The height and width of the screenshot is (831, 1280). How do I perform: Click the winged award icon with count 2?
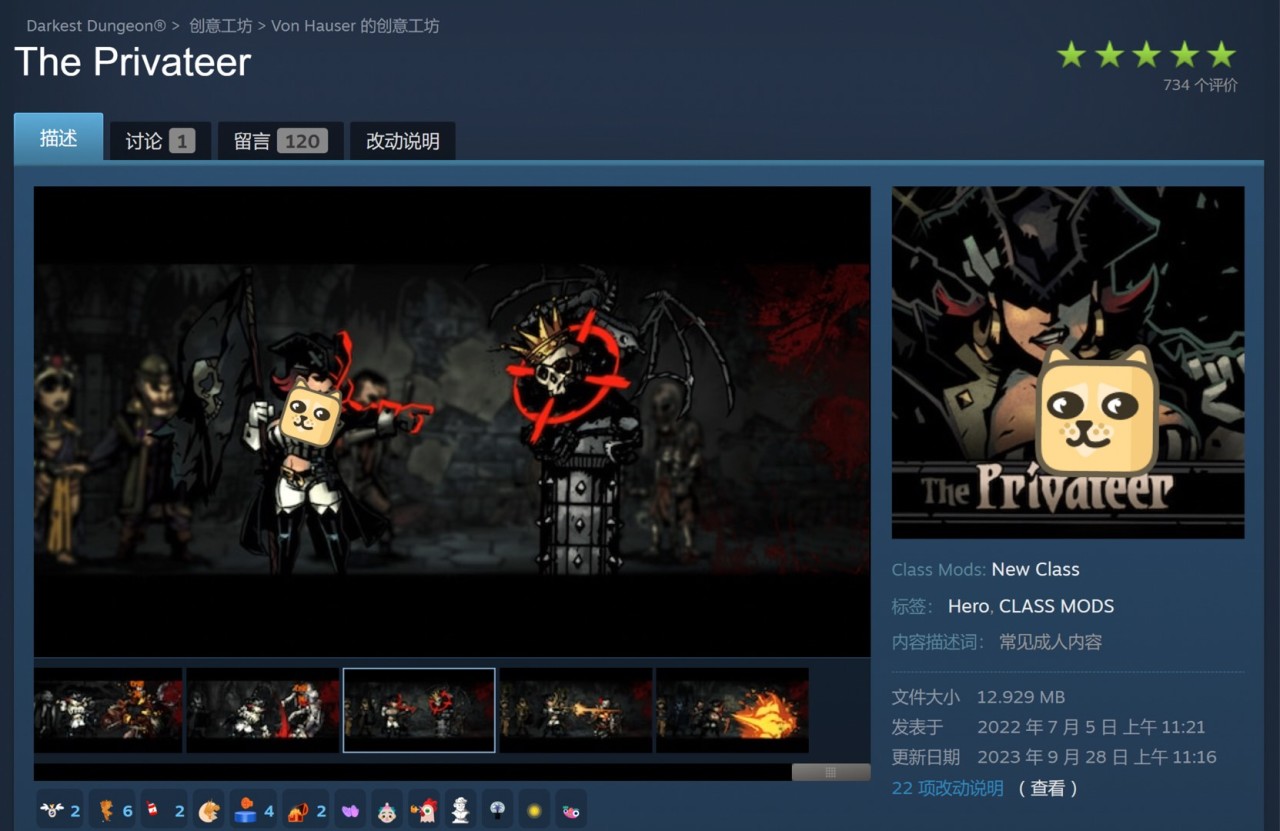pos(59,810)
